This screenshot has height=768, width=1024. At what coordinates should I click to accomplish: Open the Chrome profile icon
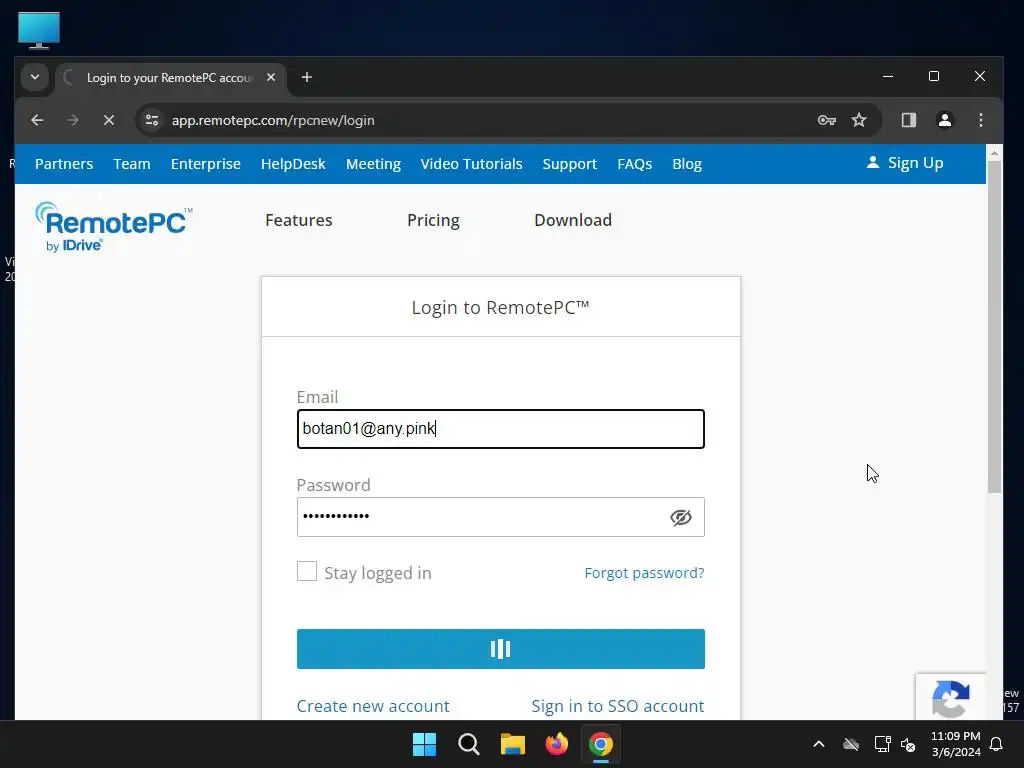[944, 120]
